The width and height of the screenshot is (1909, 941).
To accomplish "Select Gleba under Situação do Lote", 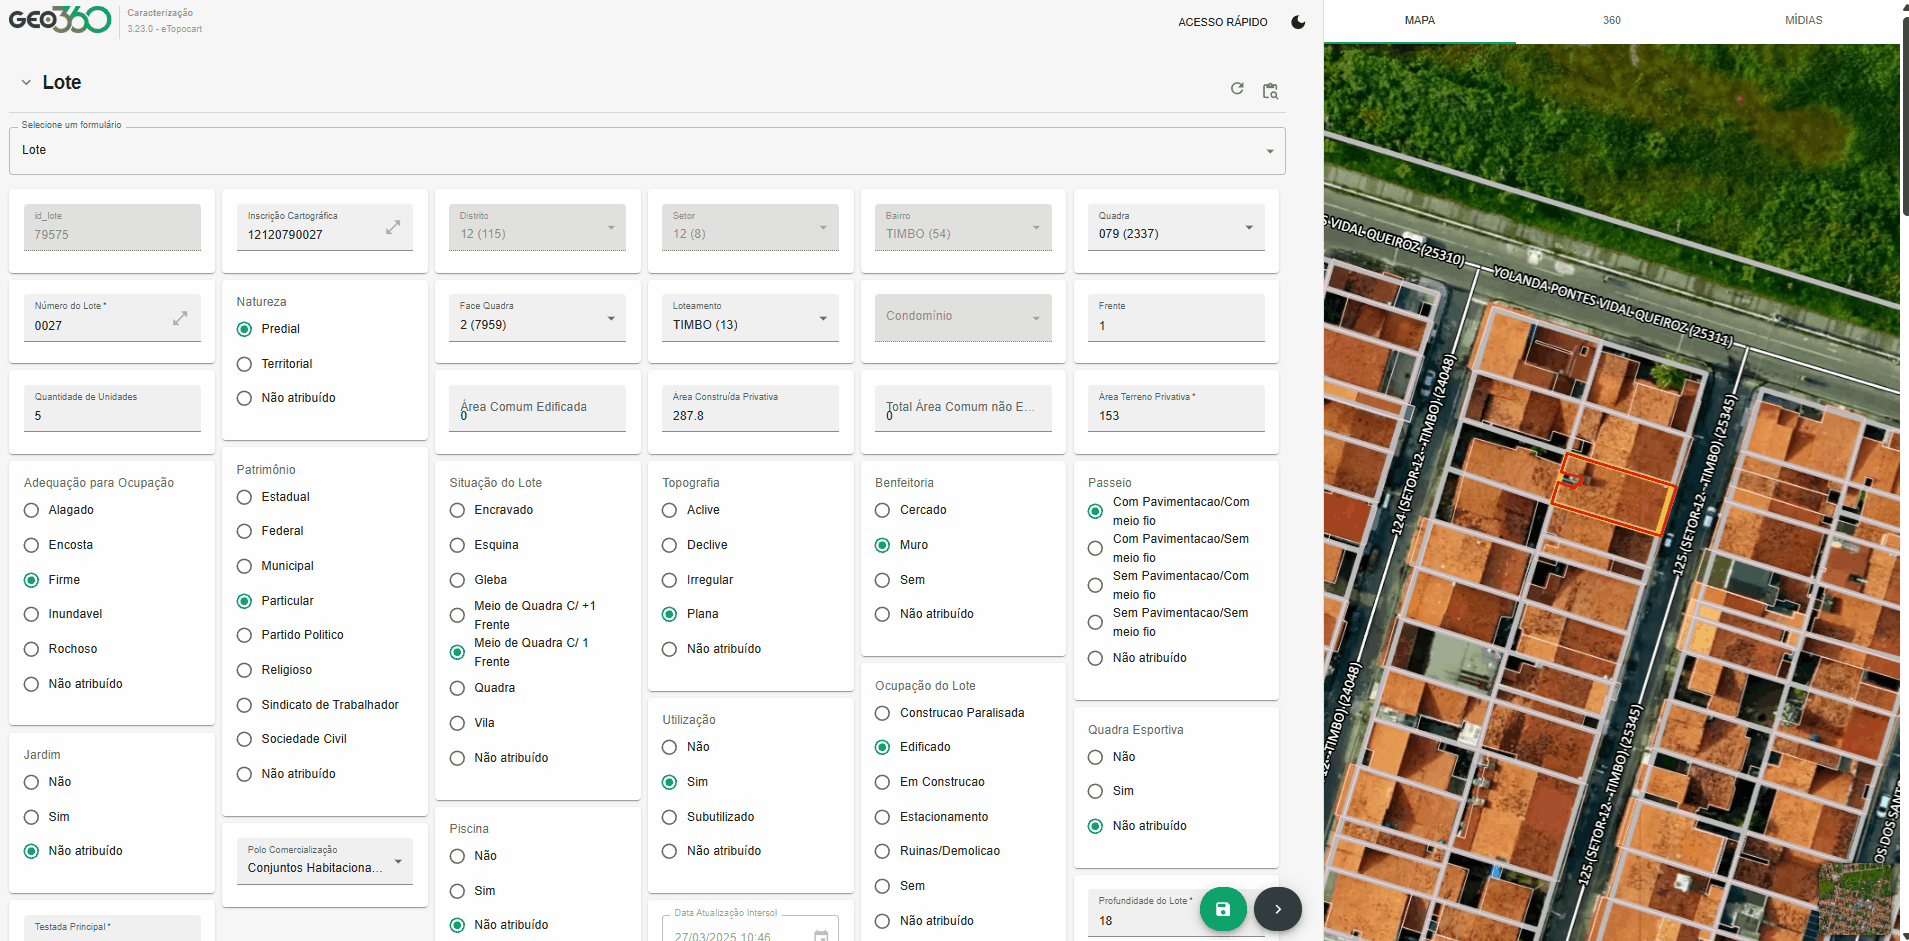I will [x=457, y=580].
